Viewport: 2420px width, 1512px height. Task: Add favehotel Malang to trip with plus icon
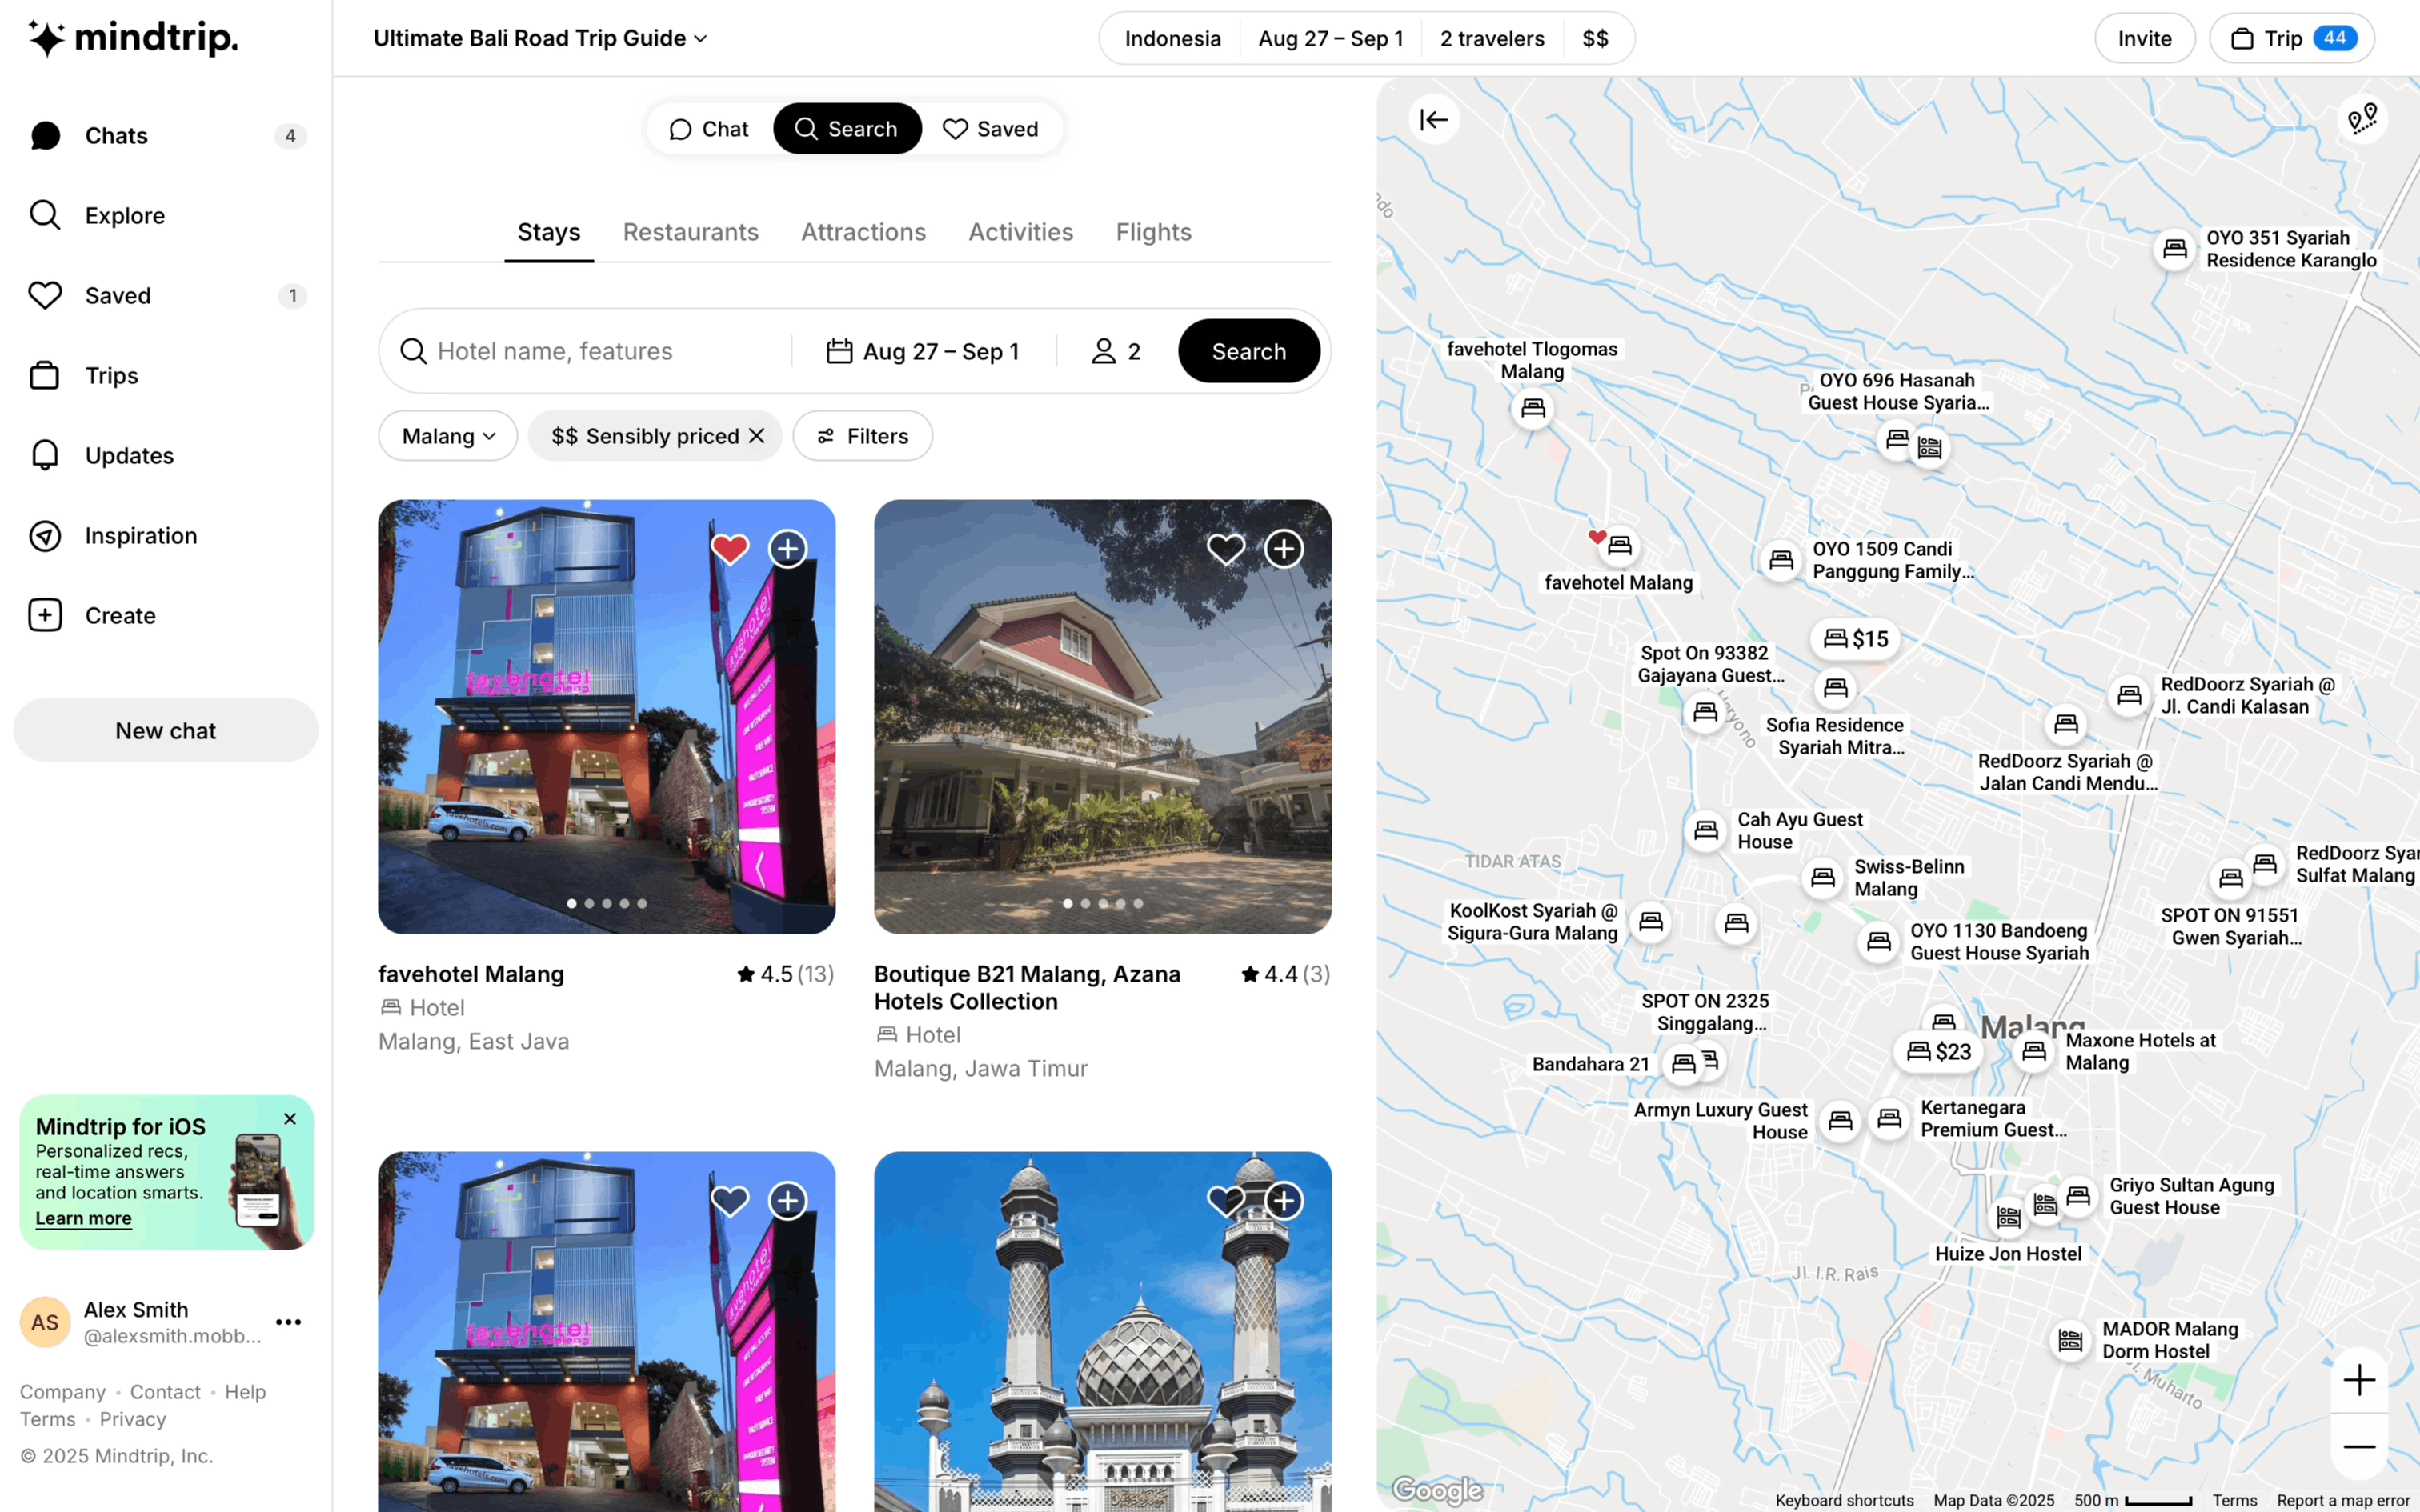coord(788,549)
